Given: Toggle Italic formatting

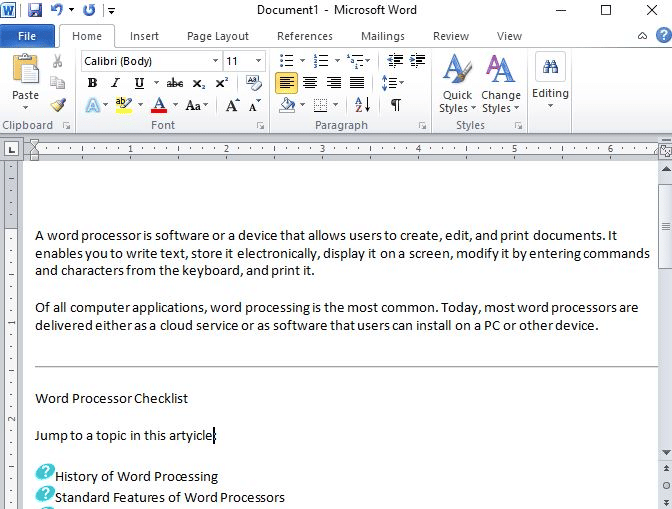Looking at the screenshot, I should (x=115, y=83).
